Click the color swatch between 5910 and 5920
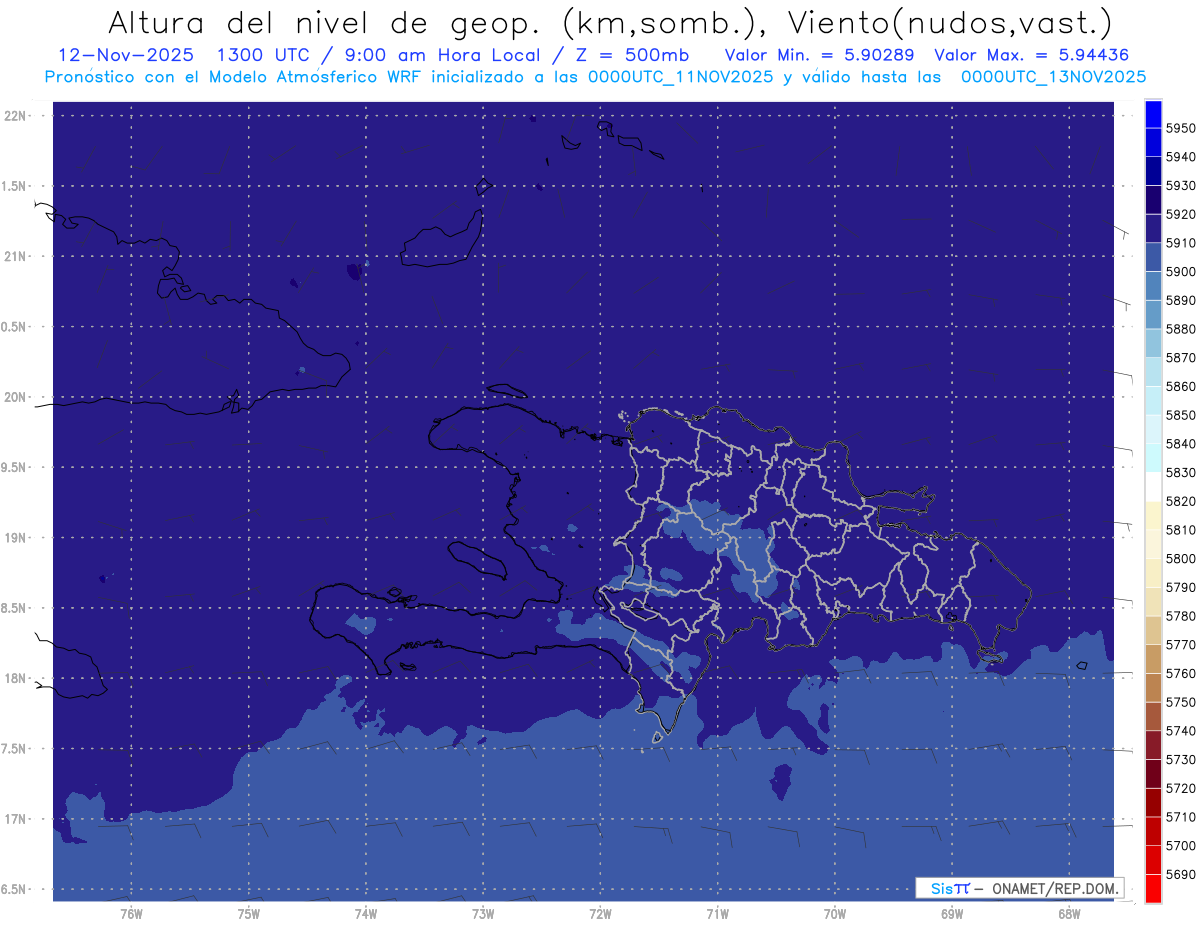This screenshot has height=927, width=1200. 1153,228
